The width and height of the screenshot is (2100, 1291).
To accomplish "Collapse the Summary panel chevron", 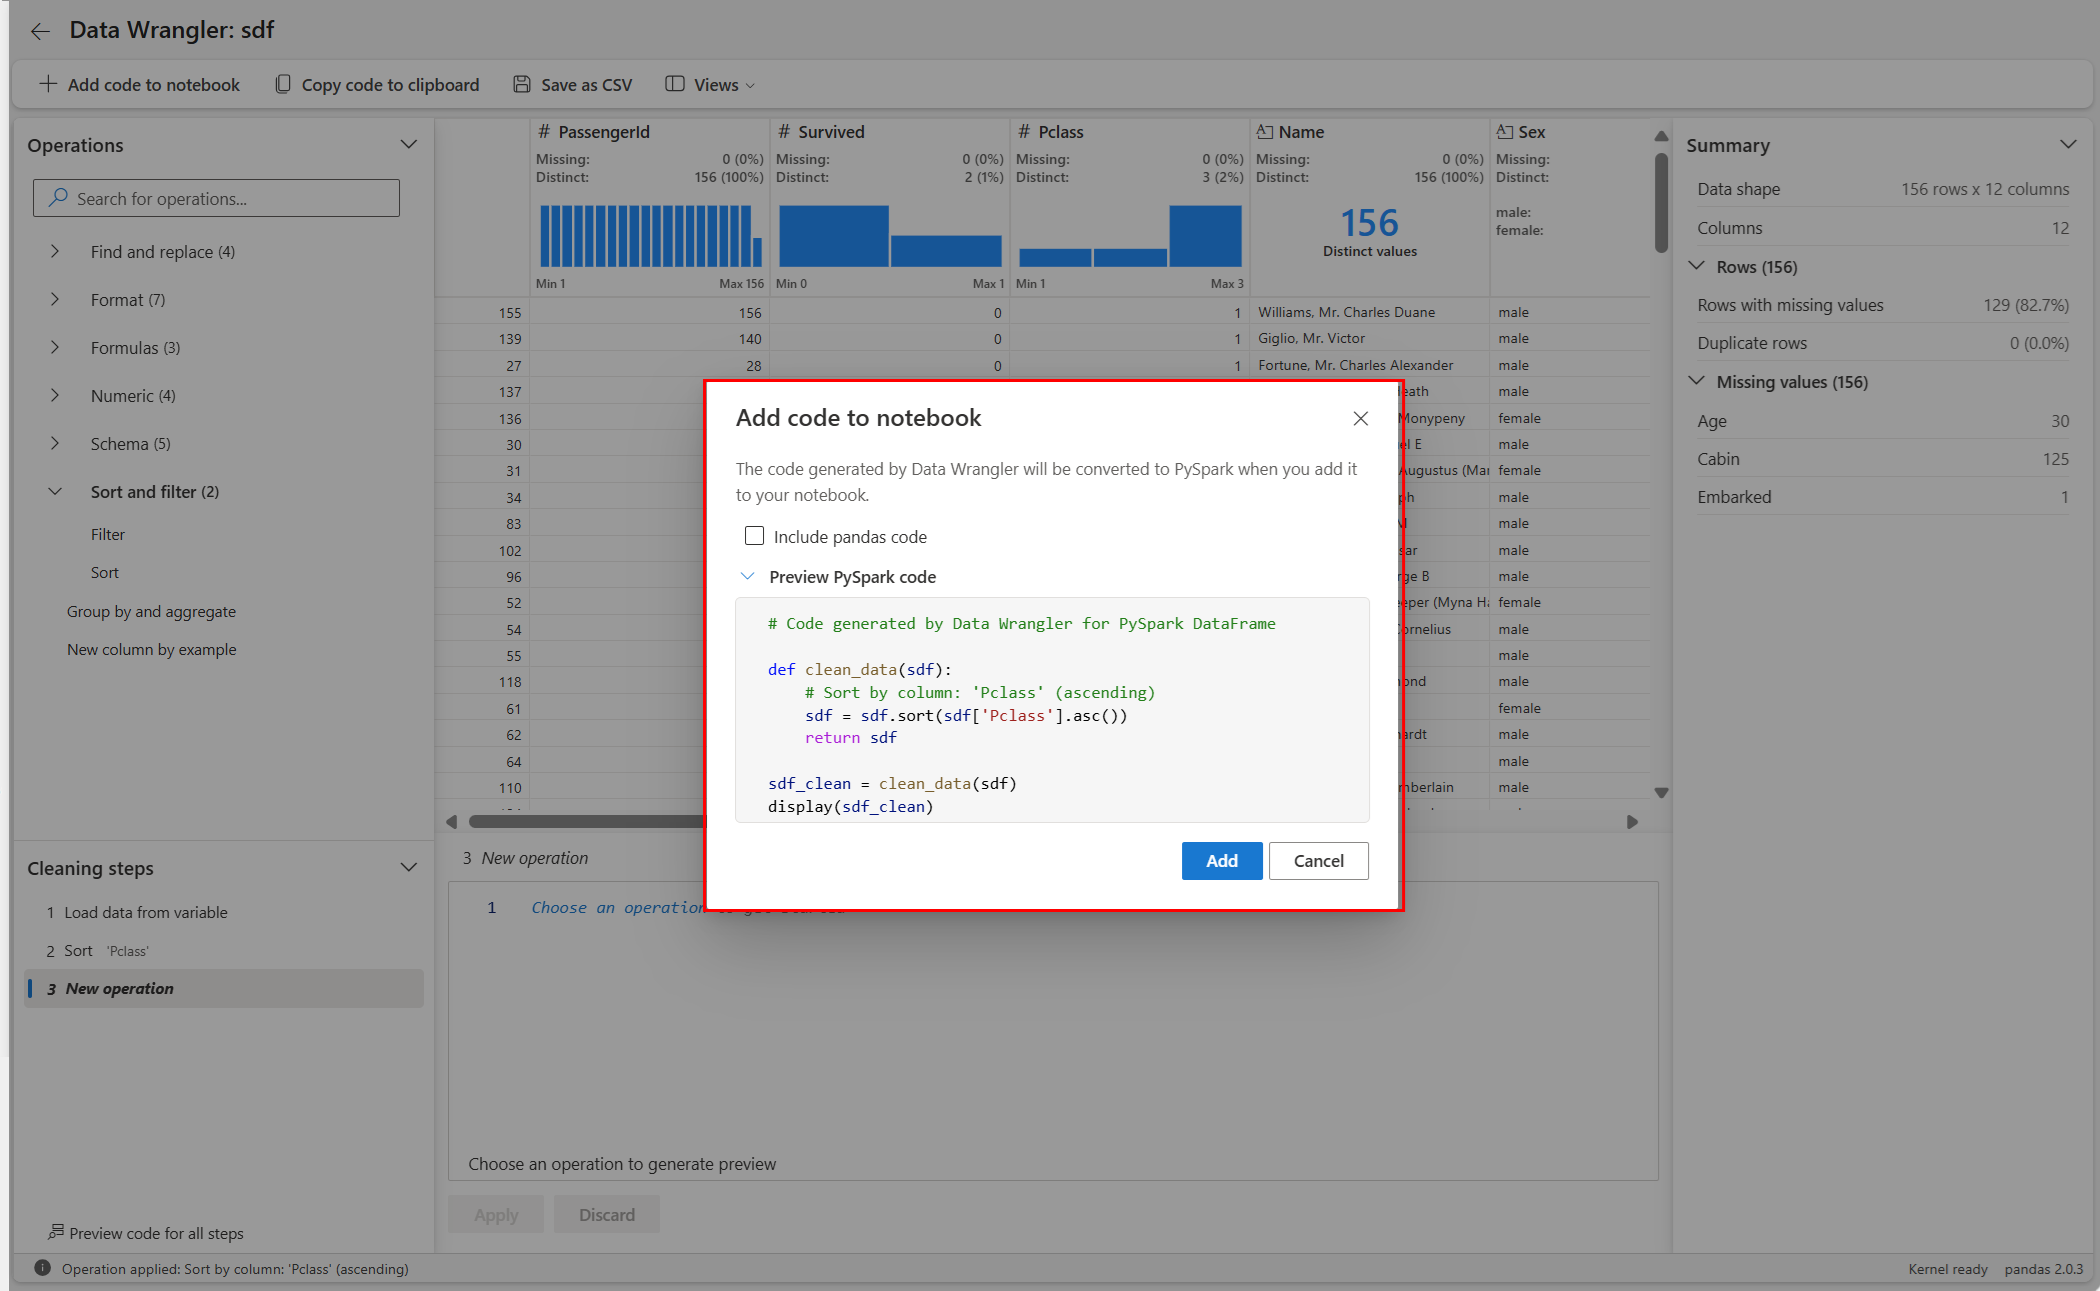I will point(2068,145).
